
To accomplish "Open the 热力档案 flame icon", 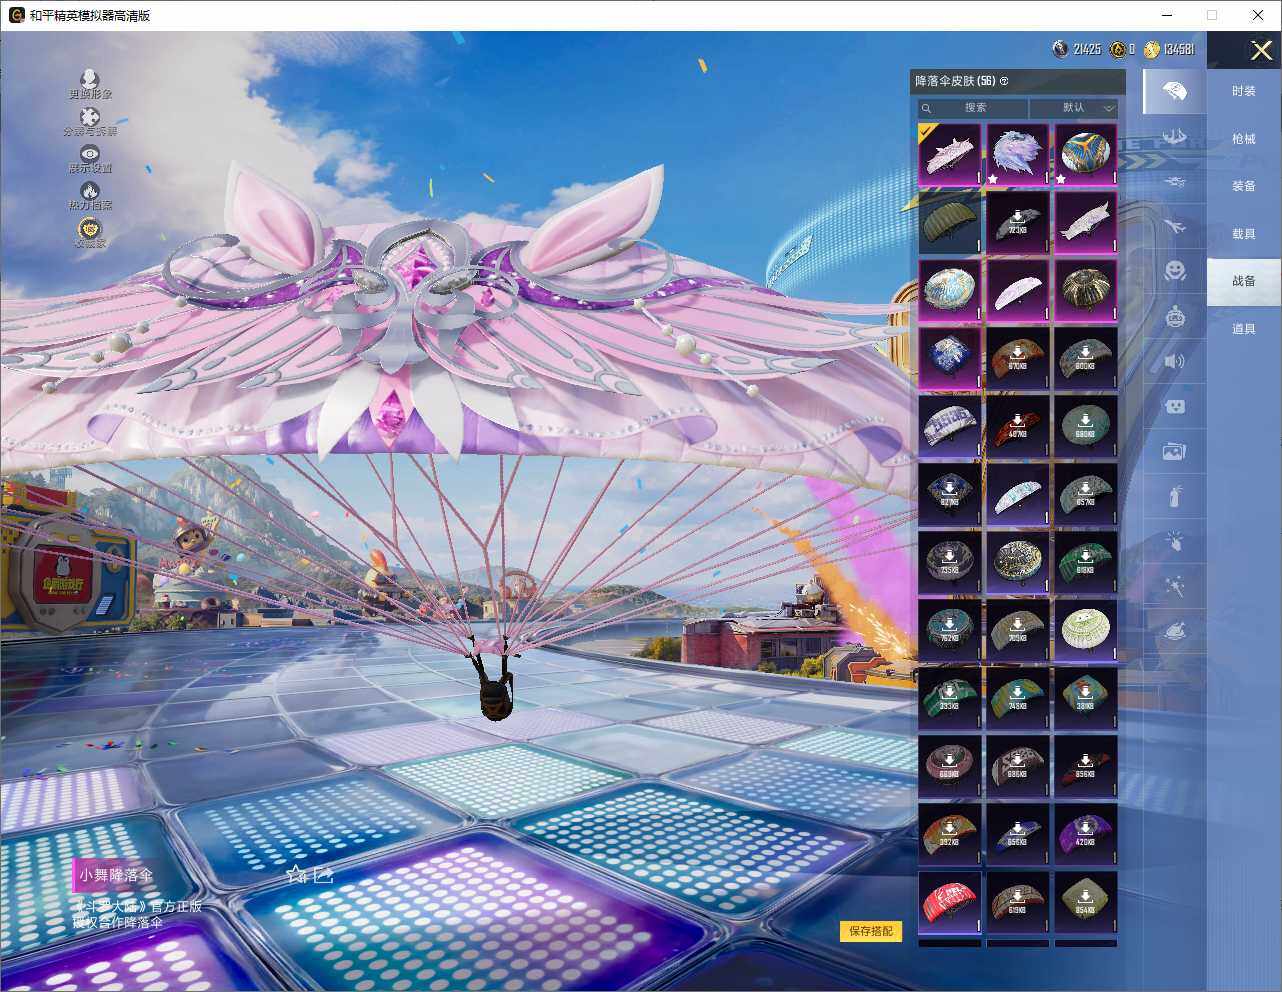I will (x=89, y=192).
